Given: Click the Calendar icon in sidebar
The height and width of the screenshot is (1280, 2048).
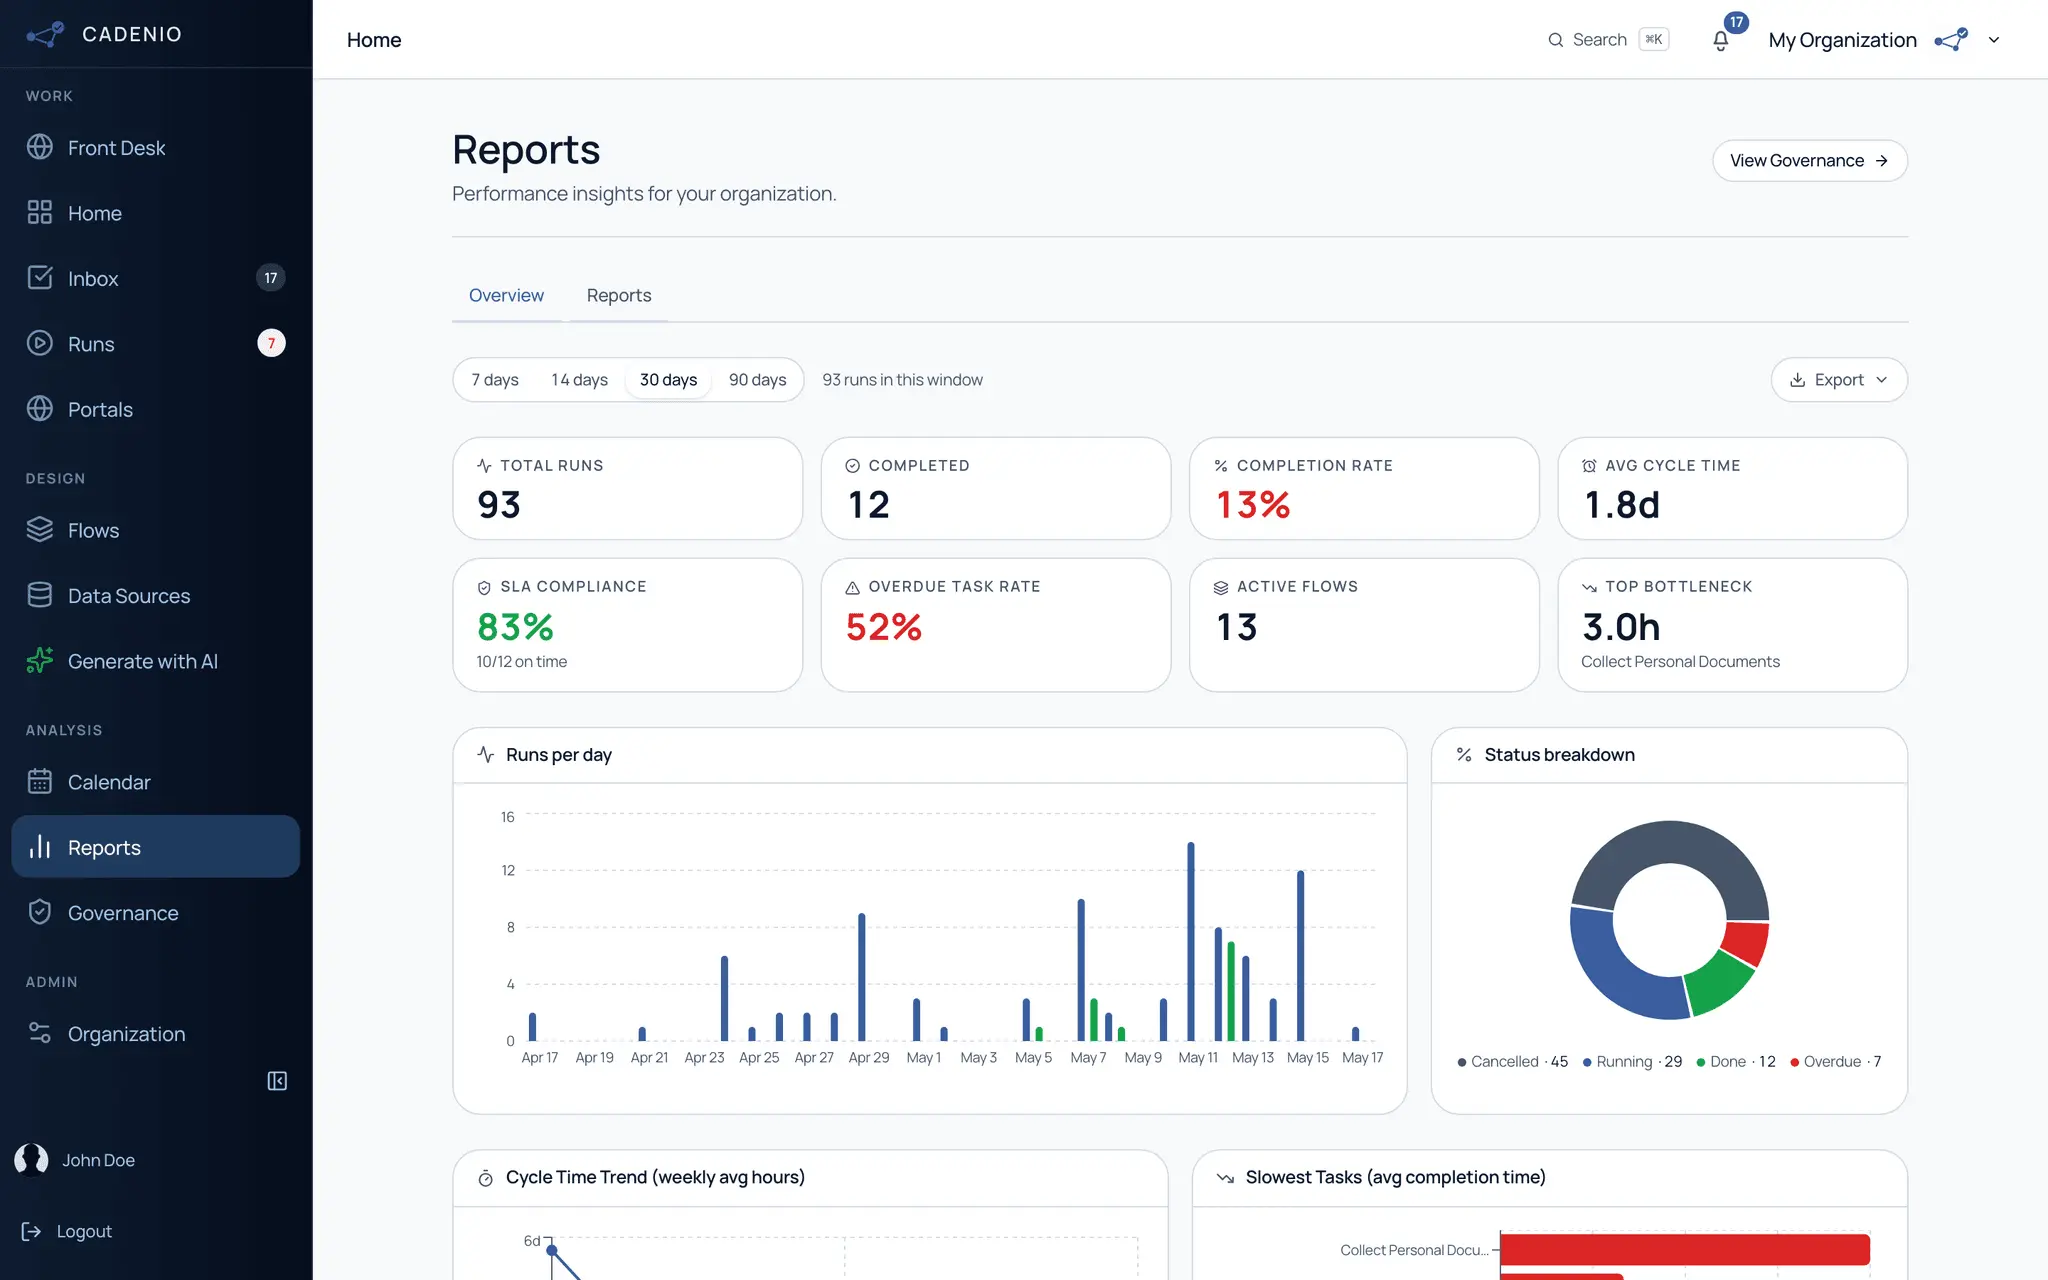Looking at the screenshot, I should (40, 782).
